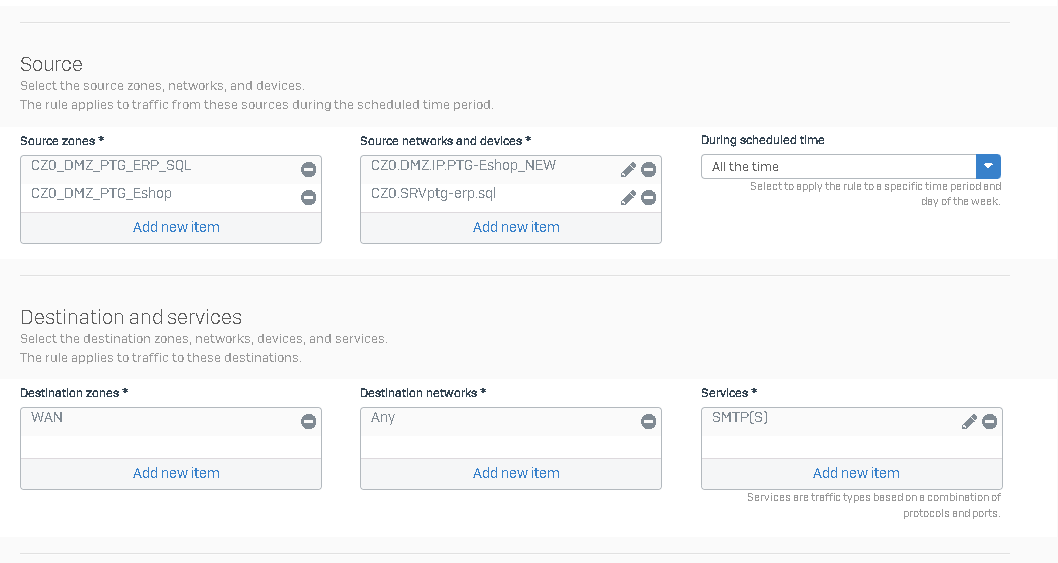The height and width of the screenshot is (563, 1058).
Task: Remove CZO_DMZ_PTG_ERP_SQL source zone
Action: tap(308, 169)
